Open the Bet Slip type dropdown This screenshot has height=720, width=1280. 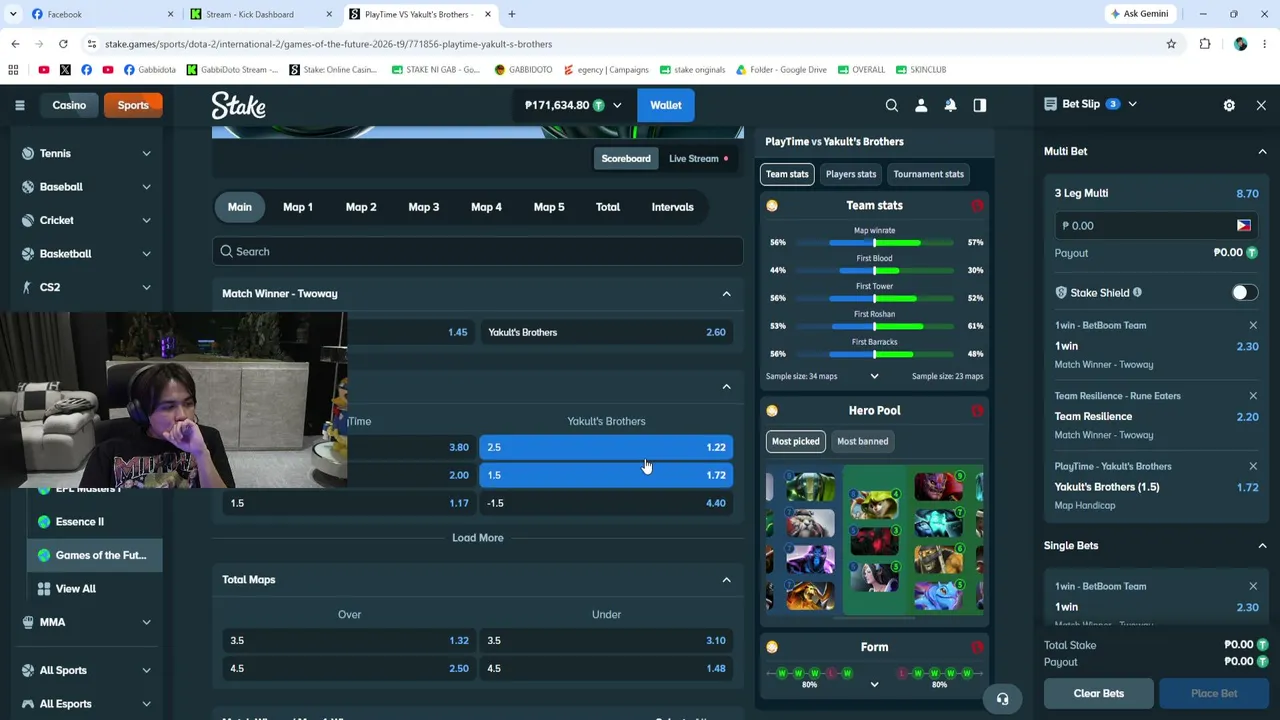[x=1132, y=104]
